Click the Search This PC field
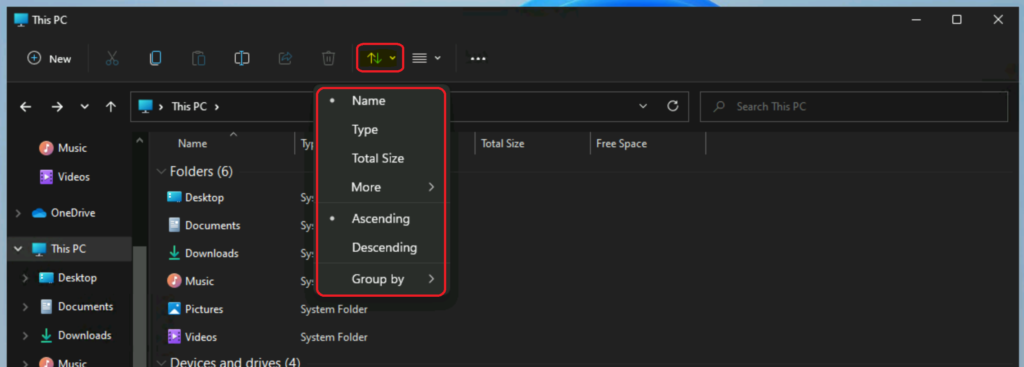The width and height of the screenshot is (1024, 367). click(854, 106)
